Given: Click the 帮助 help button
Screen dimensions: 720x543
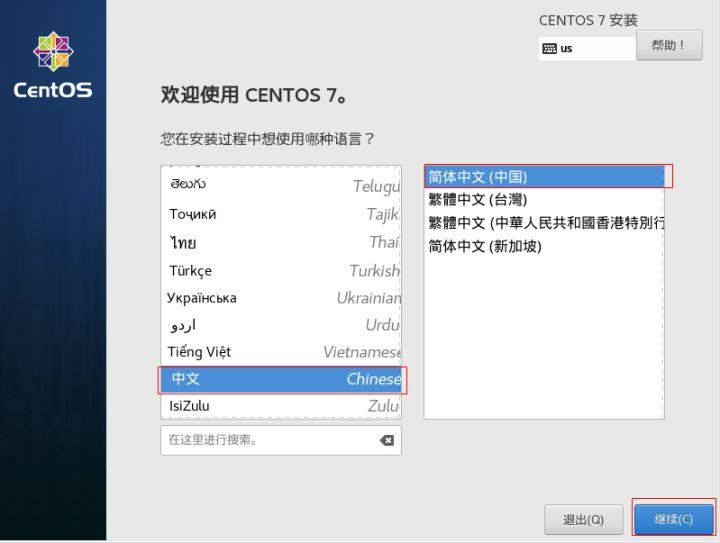Looking at the screenshot, I should (669, 45).
